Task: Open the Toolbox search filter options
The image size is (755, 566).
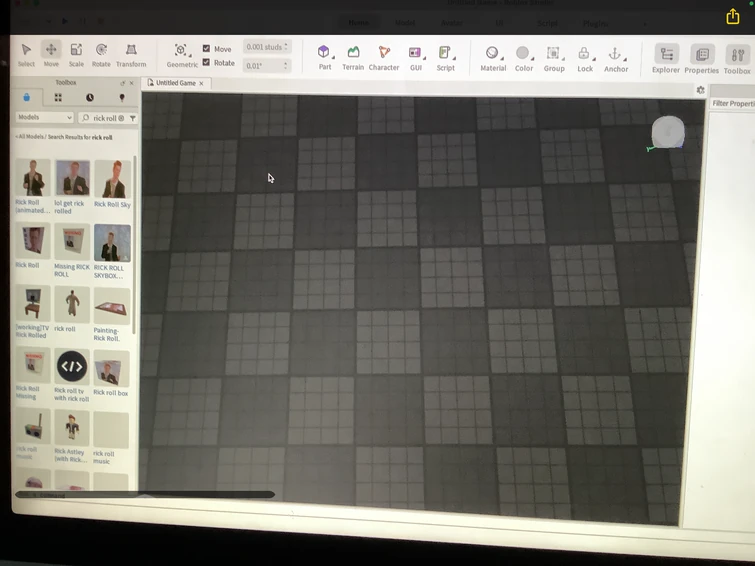Action: pyautogui.click(x=132, y=118)
